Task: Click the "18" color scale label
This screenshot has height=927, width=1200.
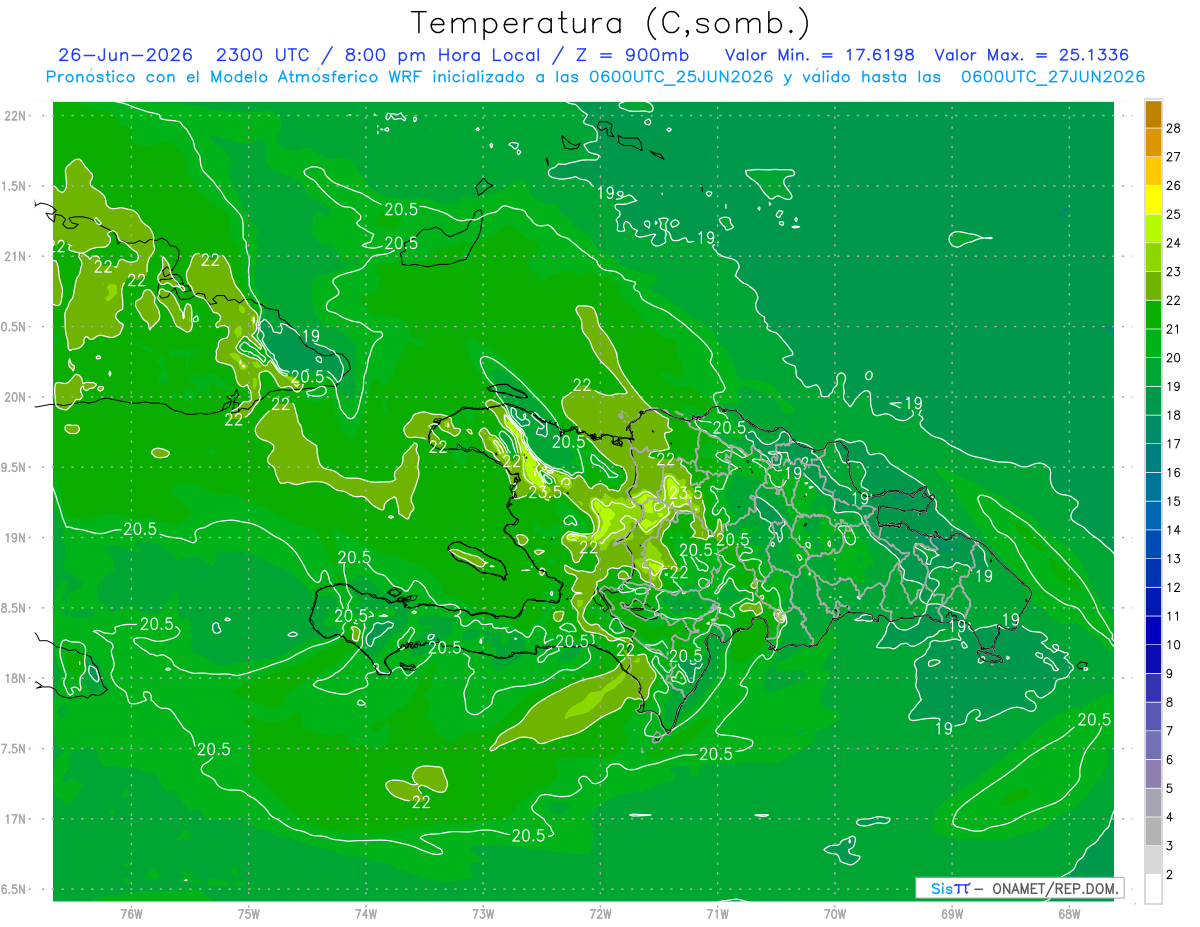Action: 1174,415
